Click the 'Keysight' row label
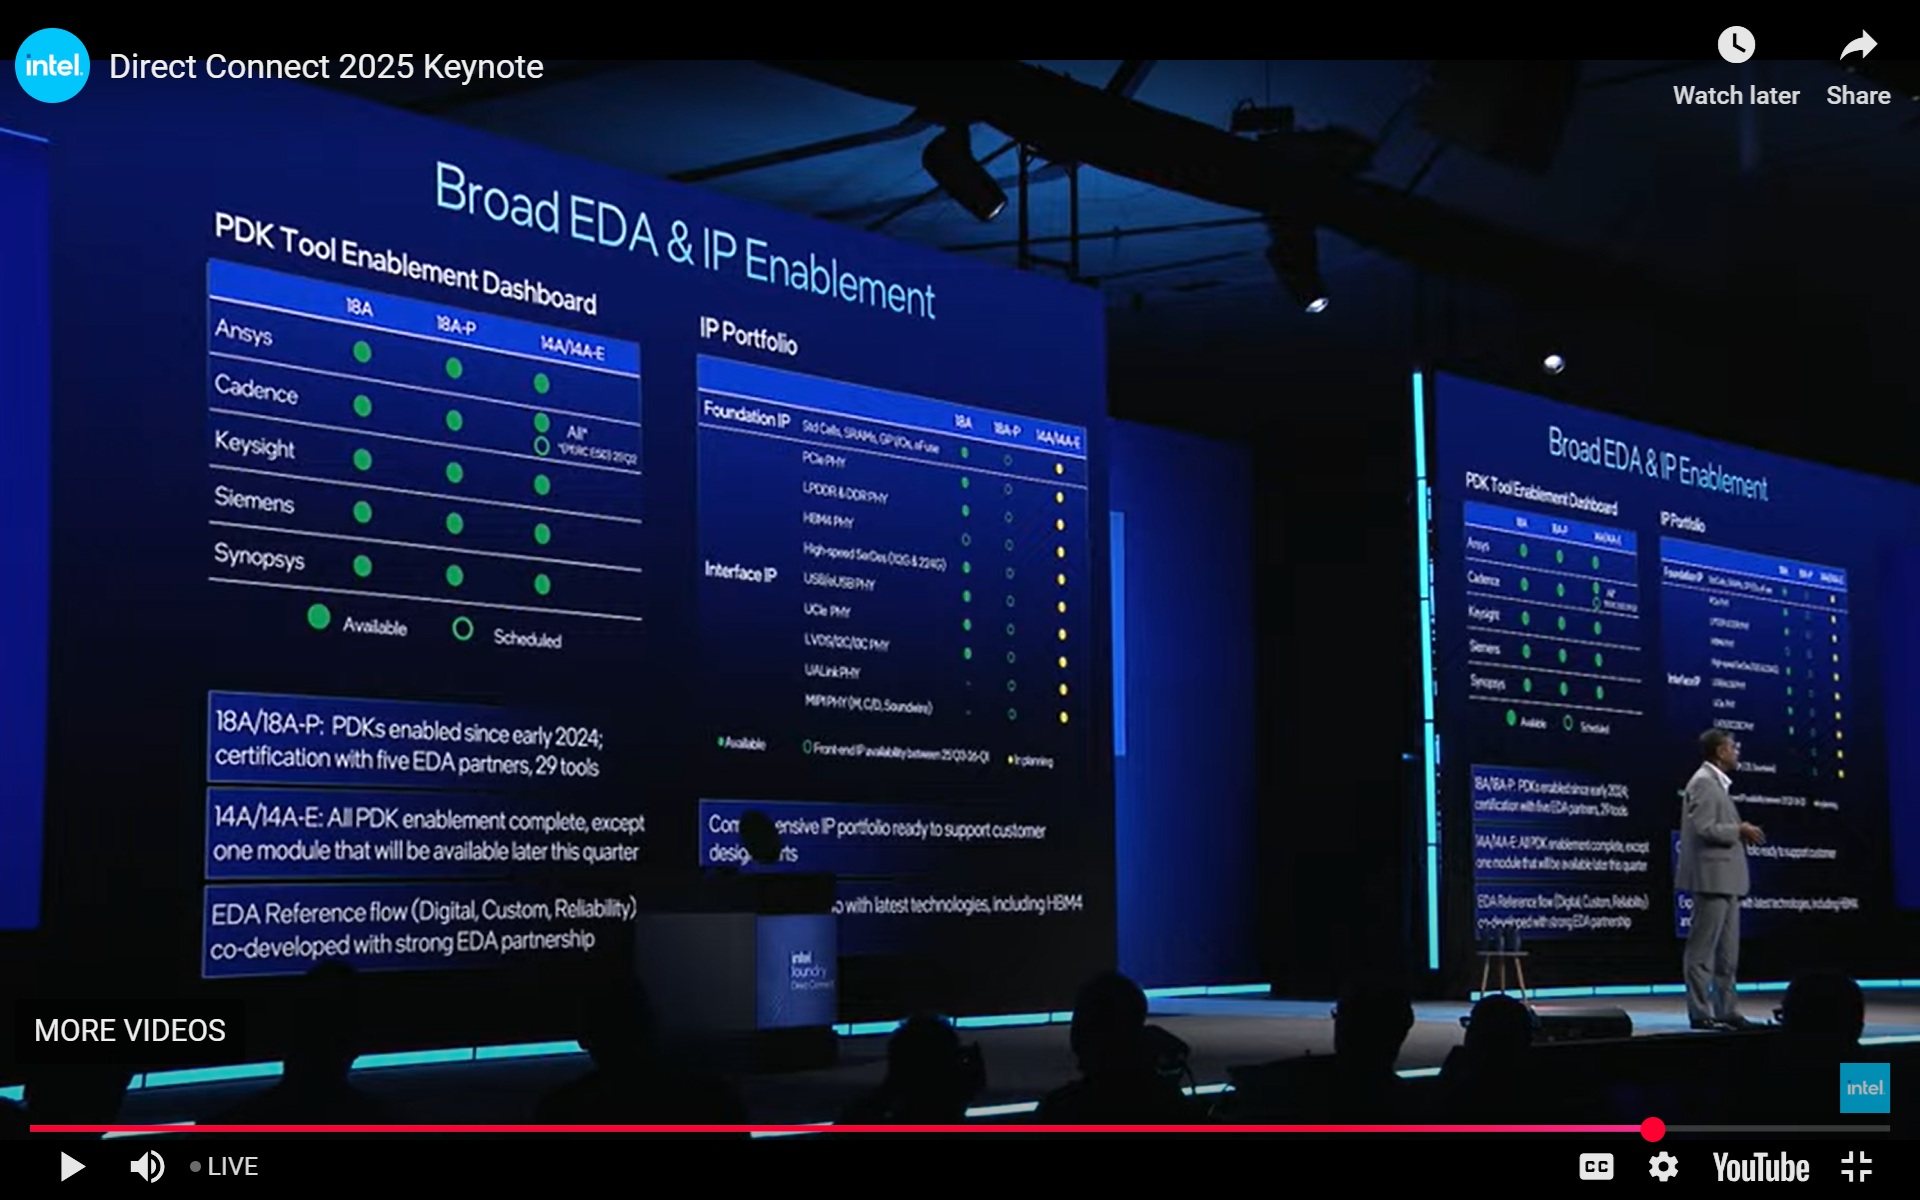The image size is (1920, 1200). pyautogui.click(x=254, y=443)
